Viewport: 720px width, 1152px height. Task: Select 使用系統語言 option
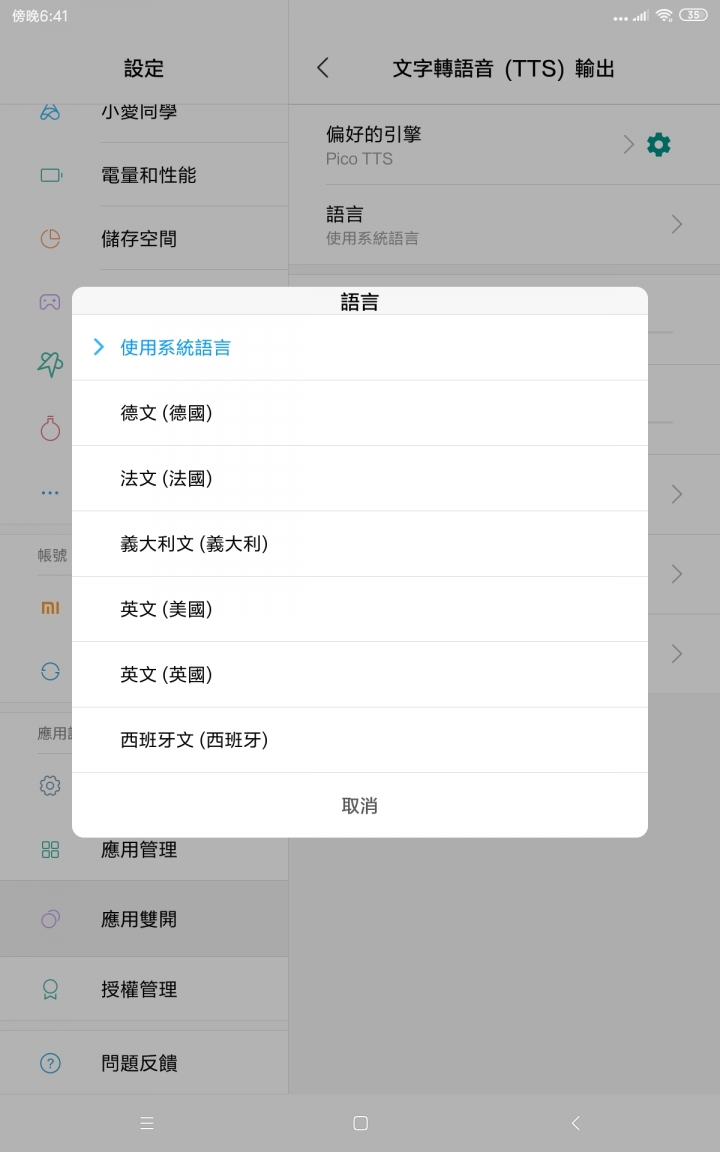tap(360, 348)
